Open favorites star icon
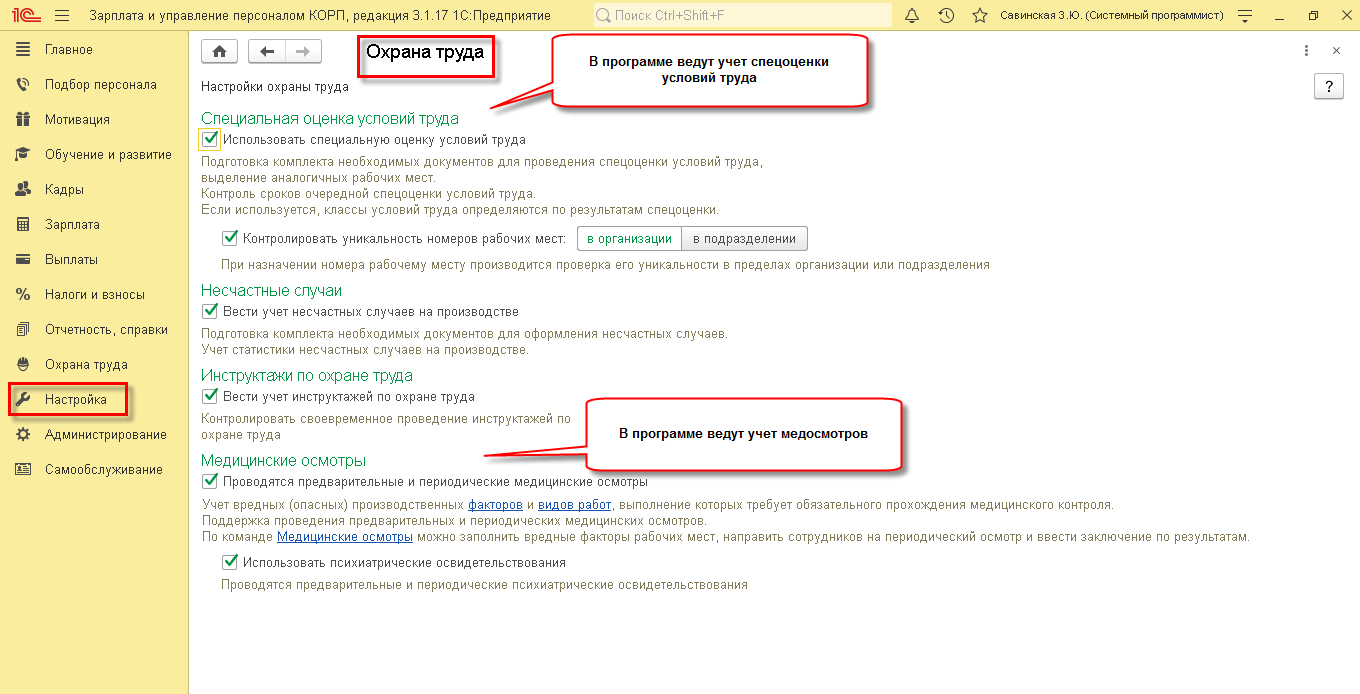 [980, 16]
